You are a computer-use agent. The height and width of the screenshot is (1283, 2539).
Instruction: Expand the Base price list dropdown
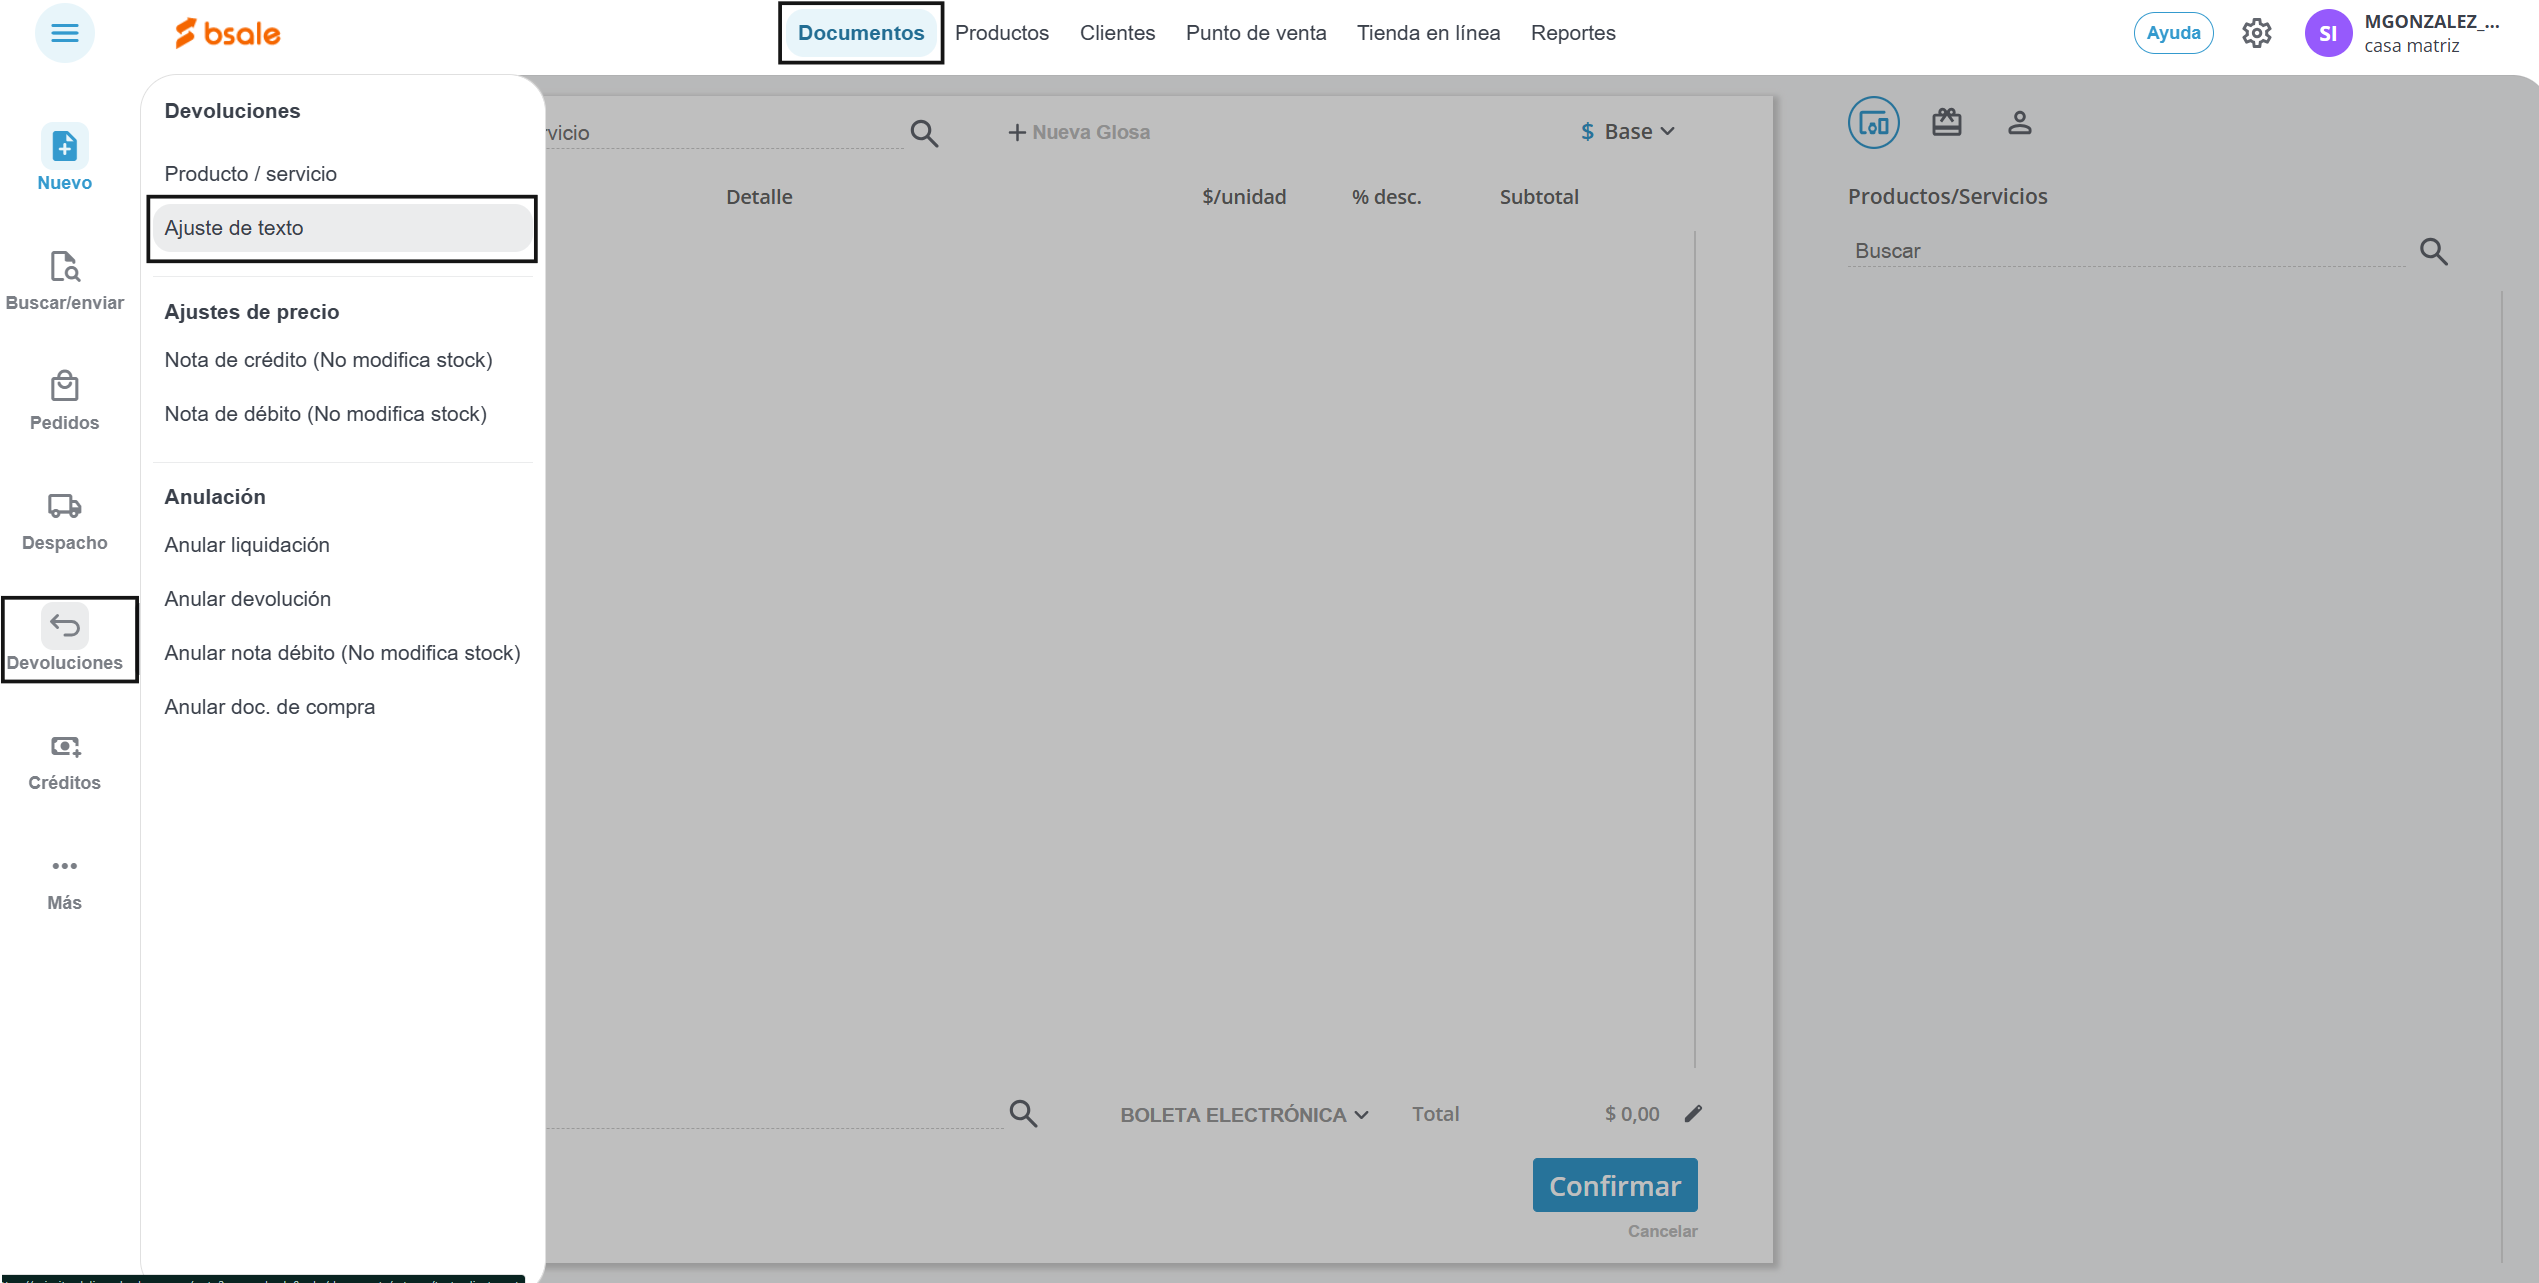click(1627, 132)
